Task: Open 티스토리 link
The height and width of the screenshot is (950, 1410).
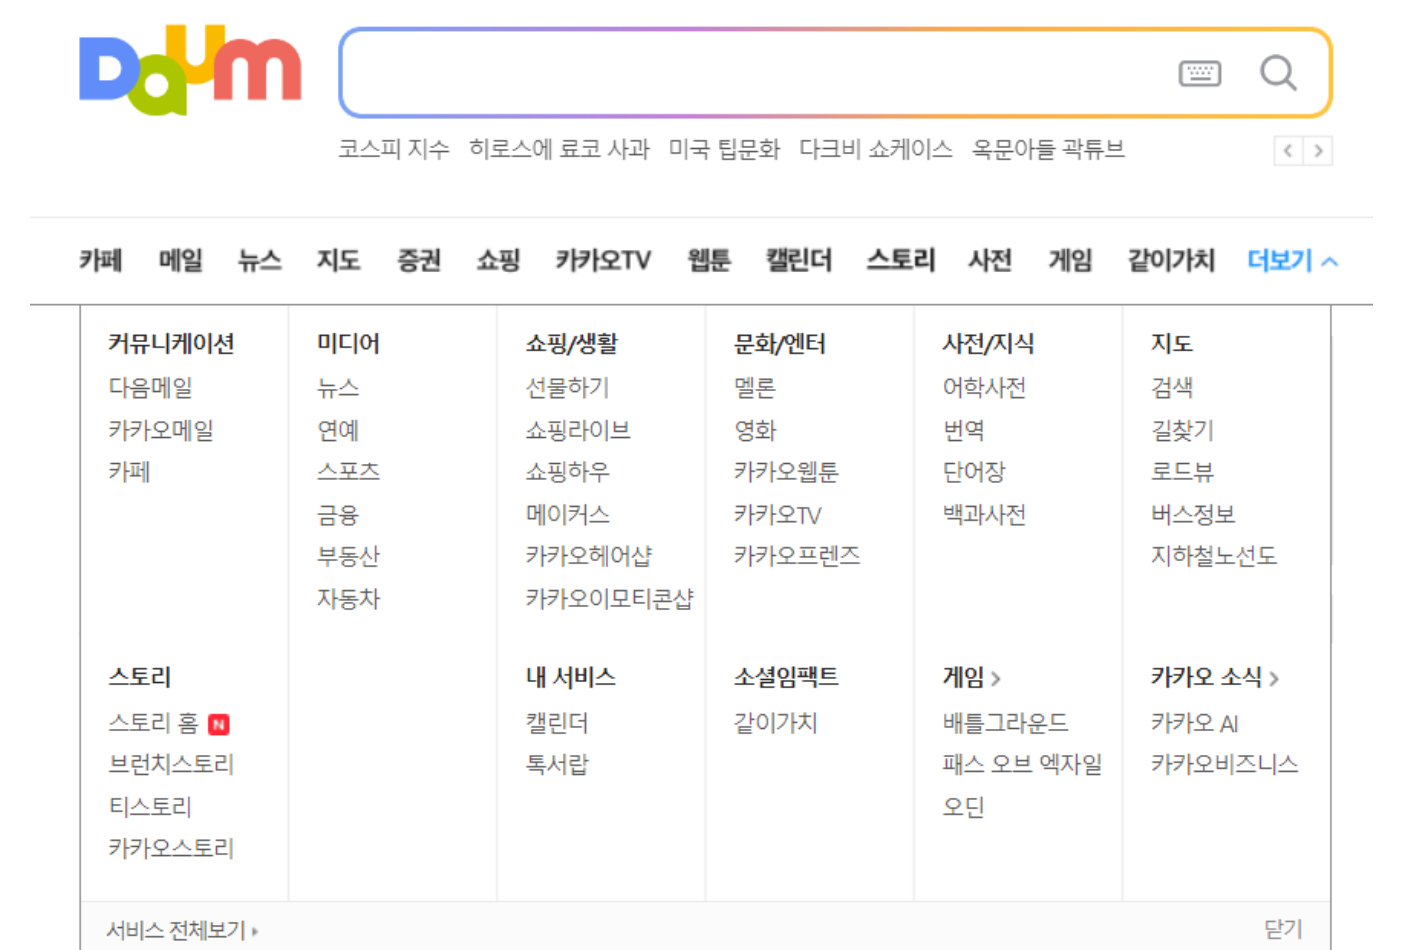Action: [x=150, y=807]
